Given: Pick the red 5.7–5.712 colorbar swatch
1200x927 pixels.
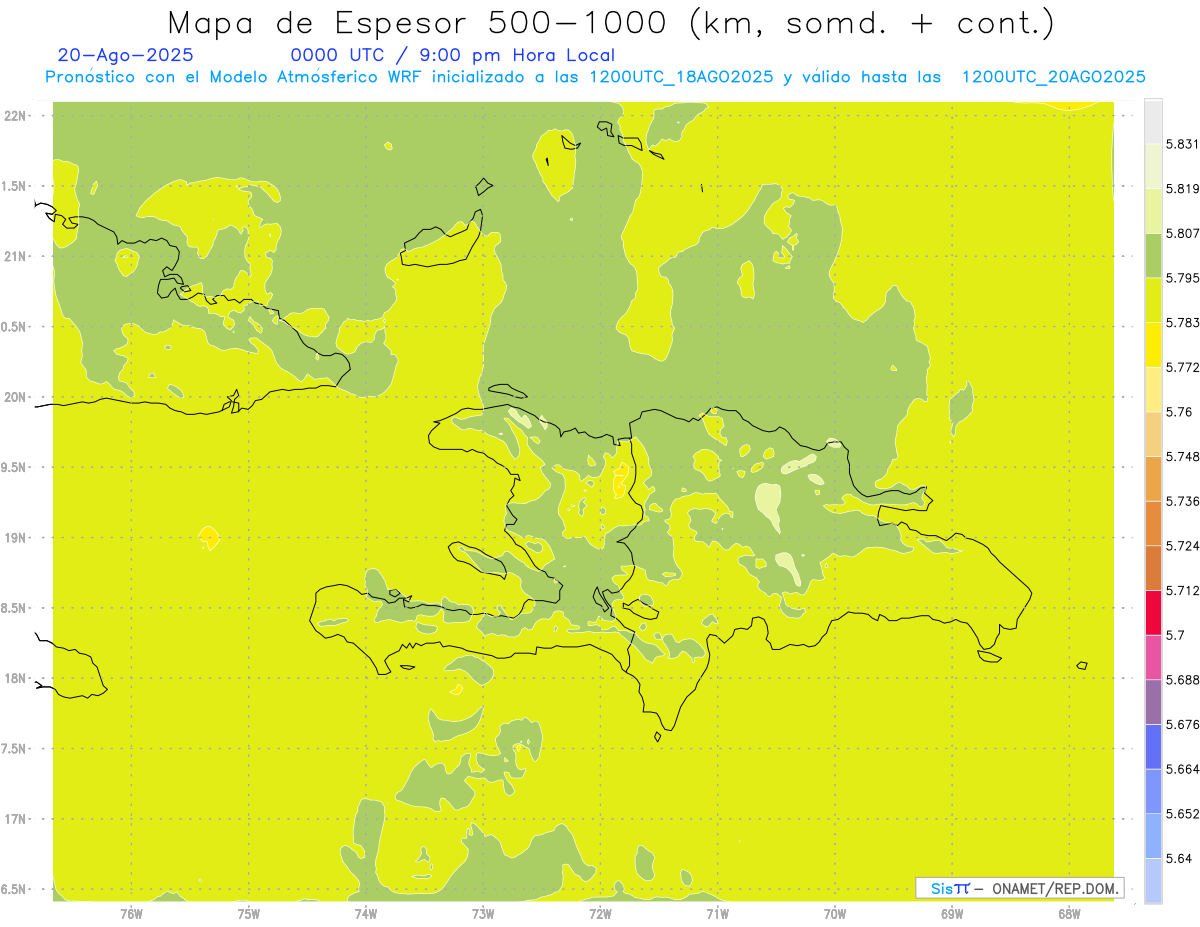Looking at the screenshot, I should [1154, 612].
